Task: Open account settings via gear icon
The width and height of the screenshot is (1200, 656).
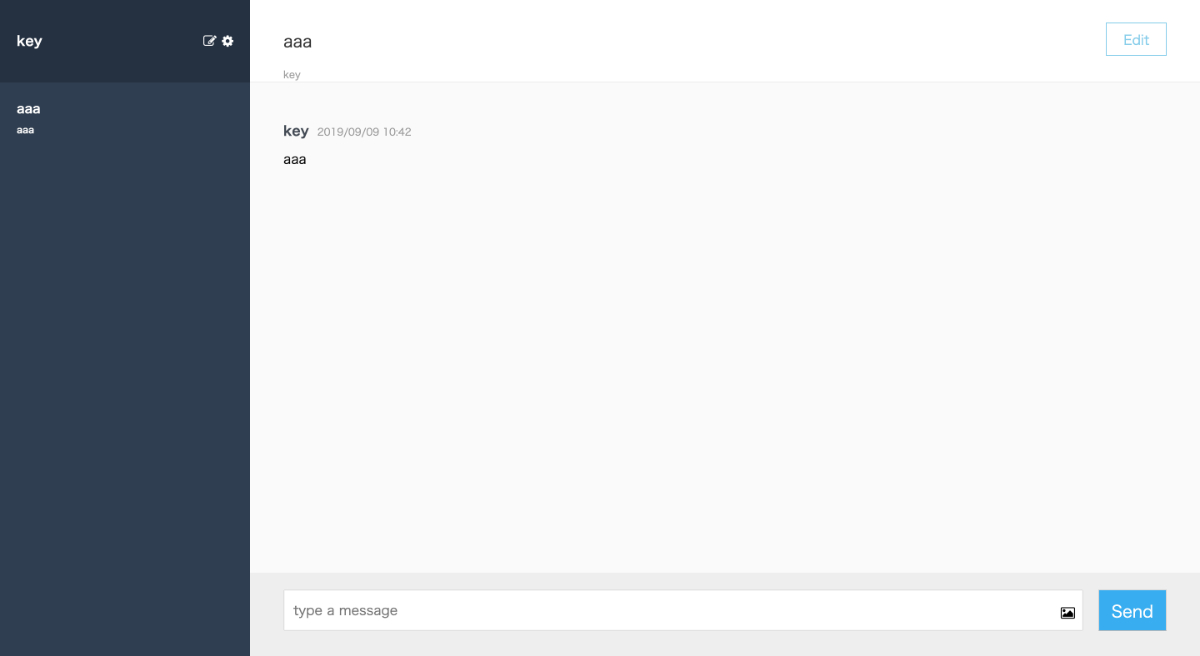Action: (228, 41)
